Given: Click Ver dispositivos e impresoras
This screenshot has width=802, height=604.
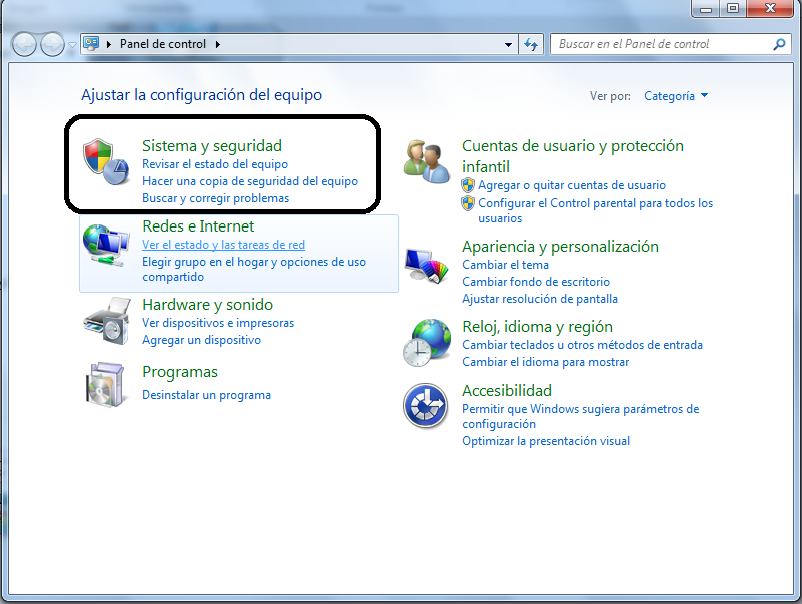Looking at the screenshot, I should click(218, 323).
